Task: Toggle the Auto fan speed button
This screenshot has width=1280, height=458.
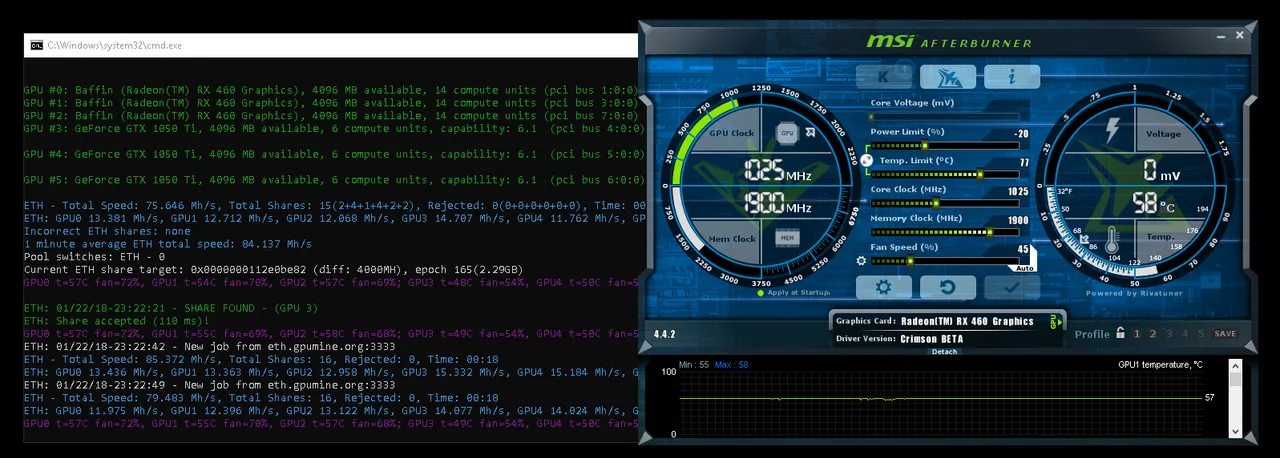Action: (x=1024, y=268)
